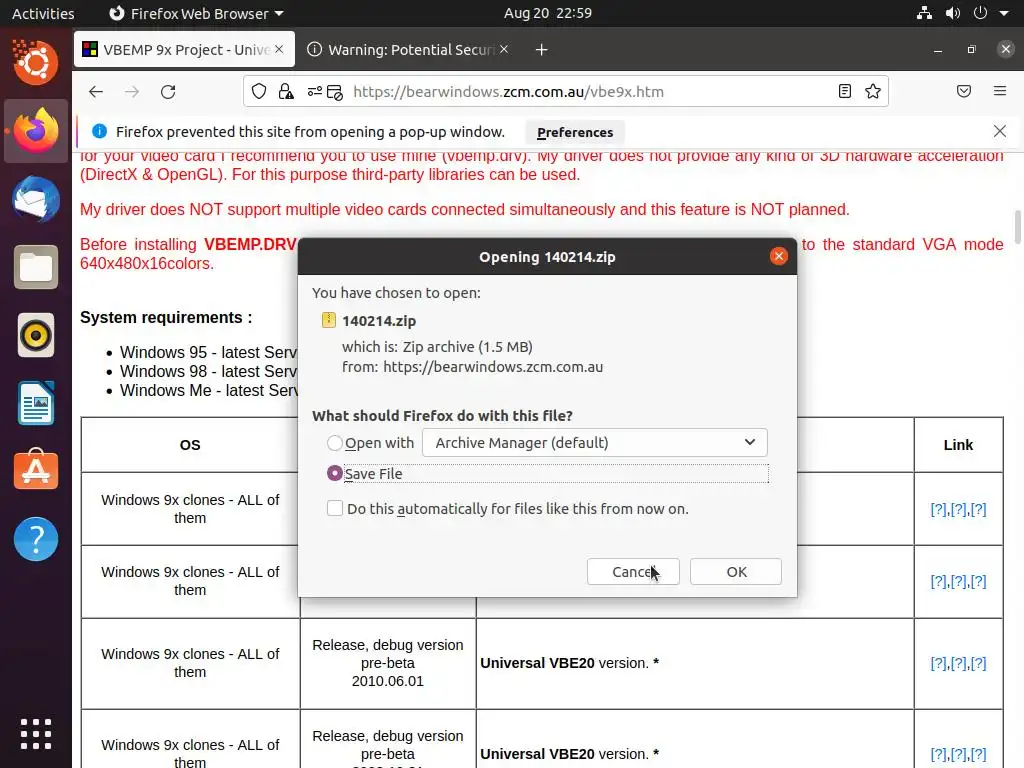Launch Thunderbird from the dock
This screenshot has width=1024, height=768.
pos(36,199)
